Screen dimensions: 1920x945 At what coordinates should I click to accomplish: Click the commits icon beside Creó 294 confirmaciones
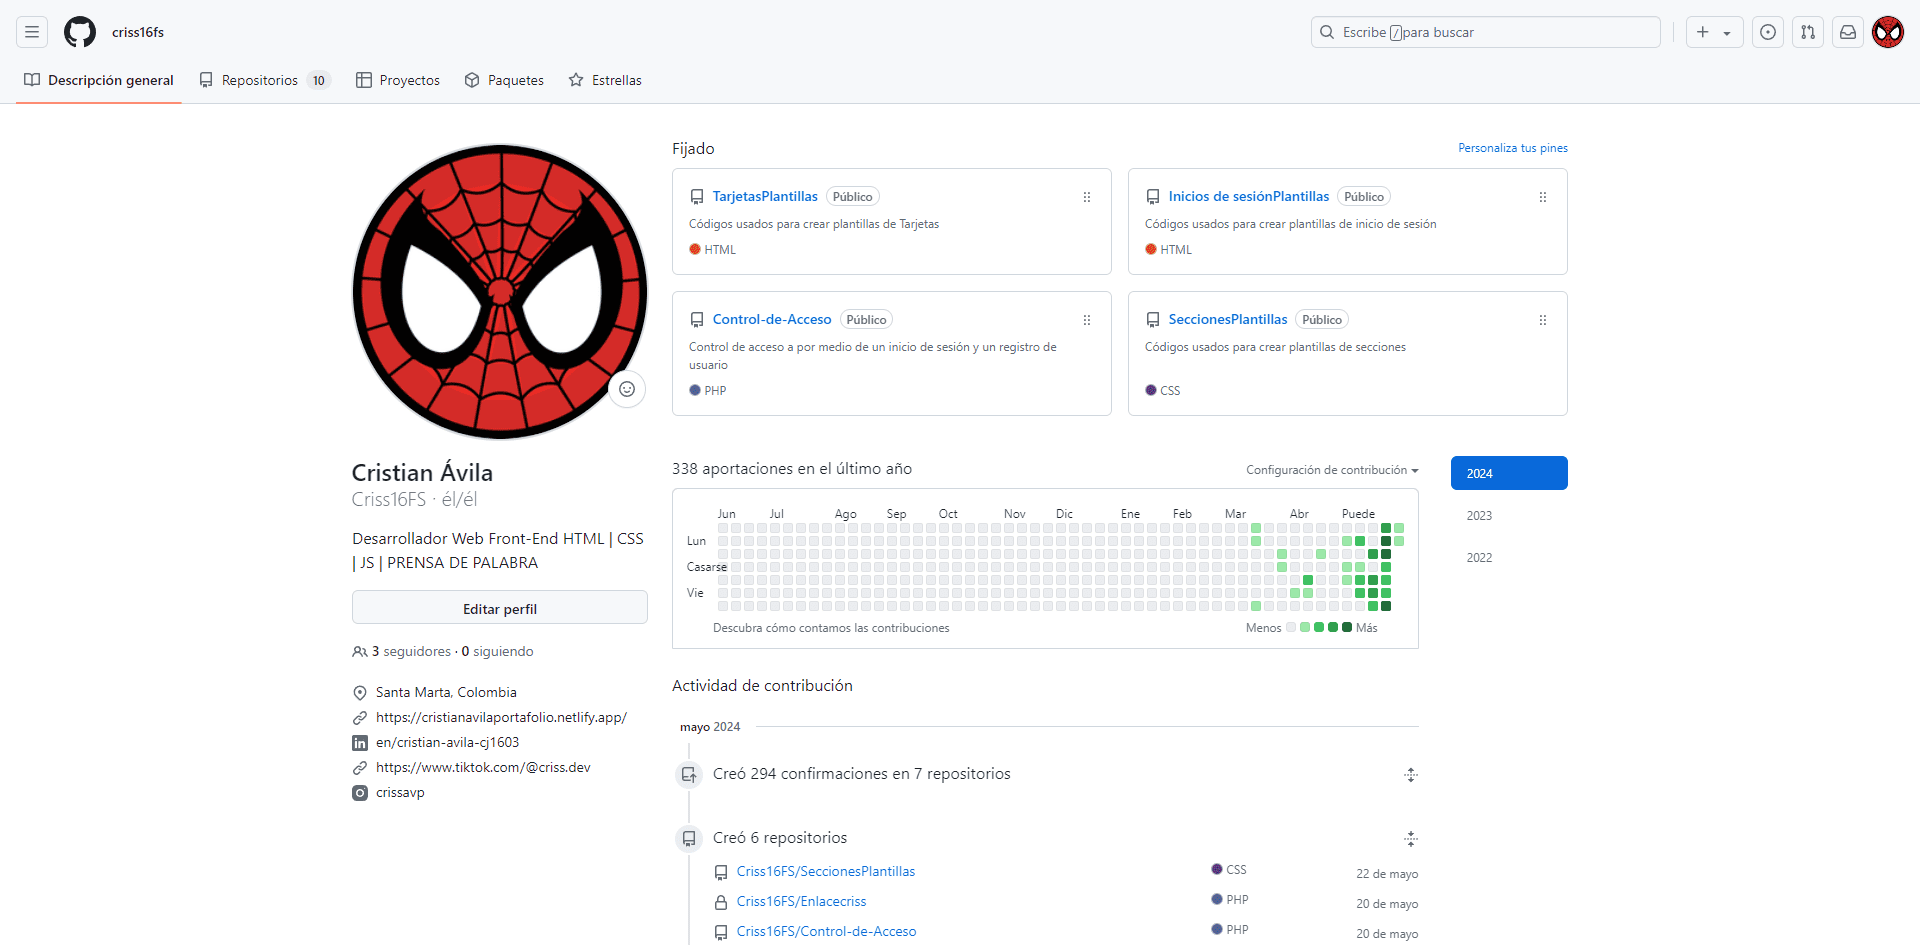(689, 774)
